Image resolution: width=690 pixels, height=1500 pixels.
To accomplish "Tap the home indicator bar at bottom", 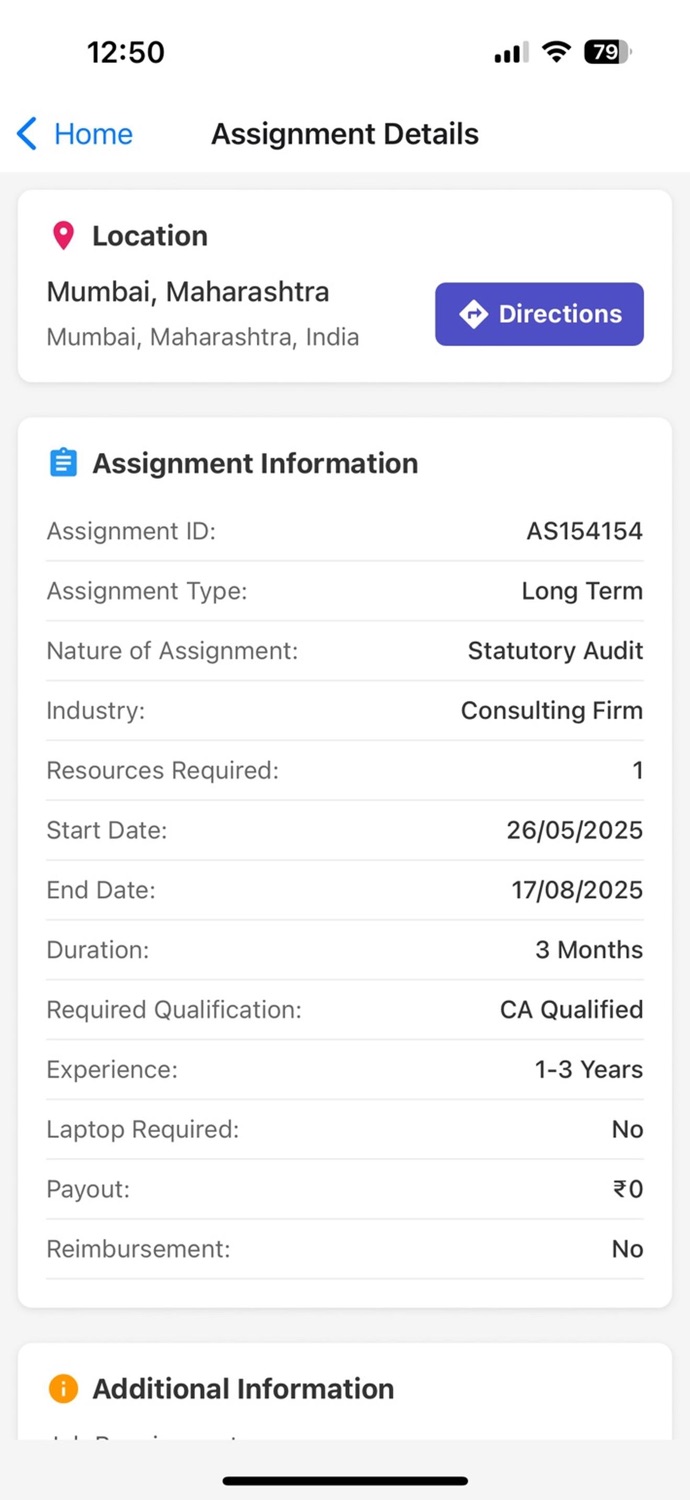I will pyautogui.click(x=345, y=1480).
